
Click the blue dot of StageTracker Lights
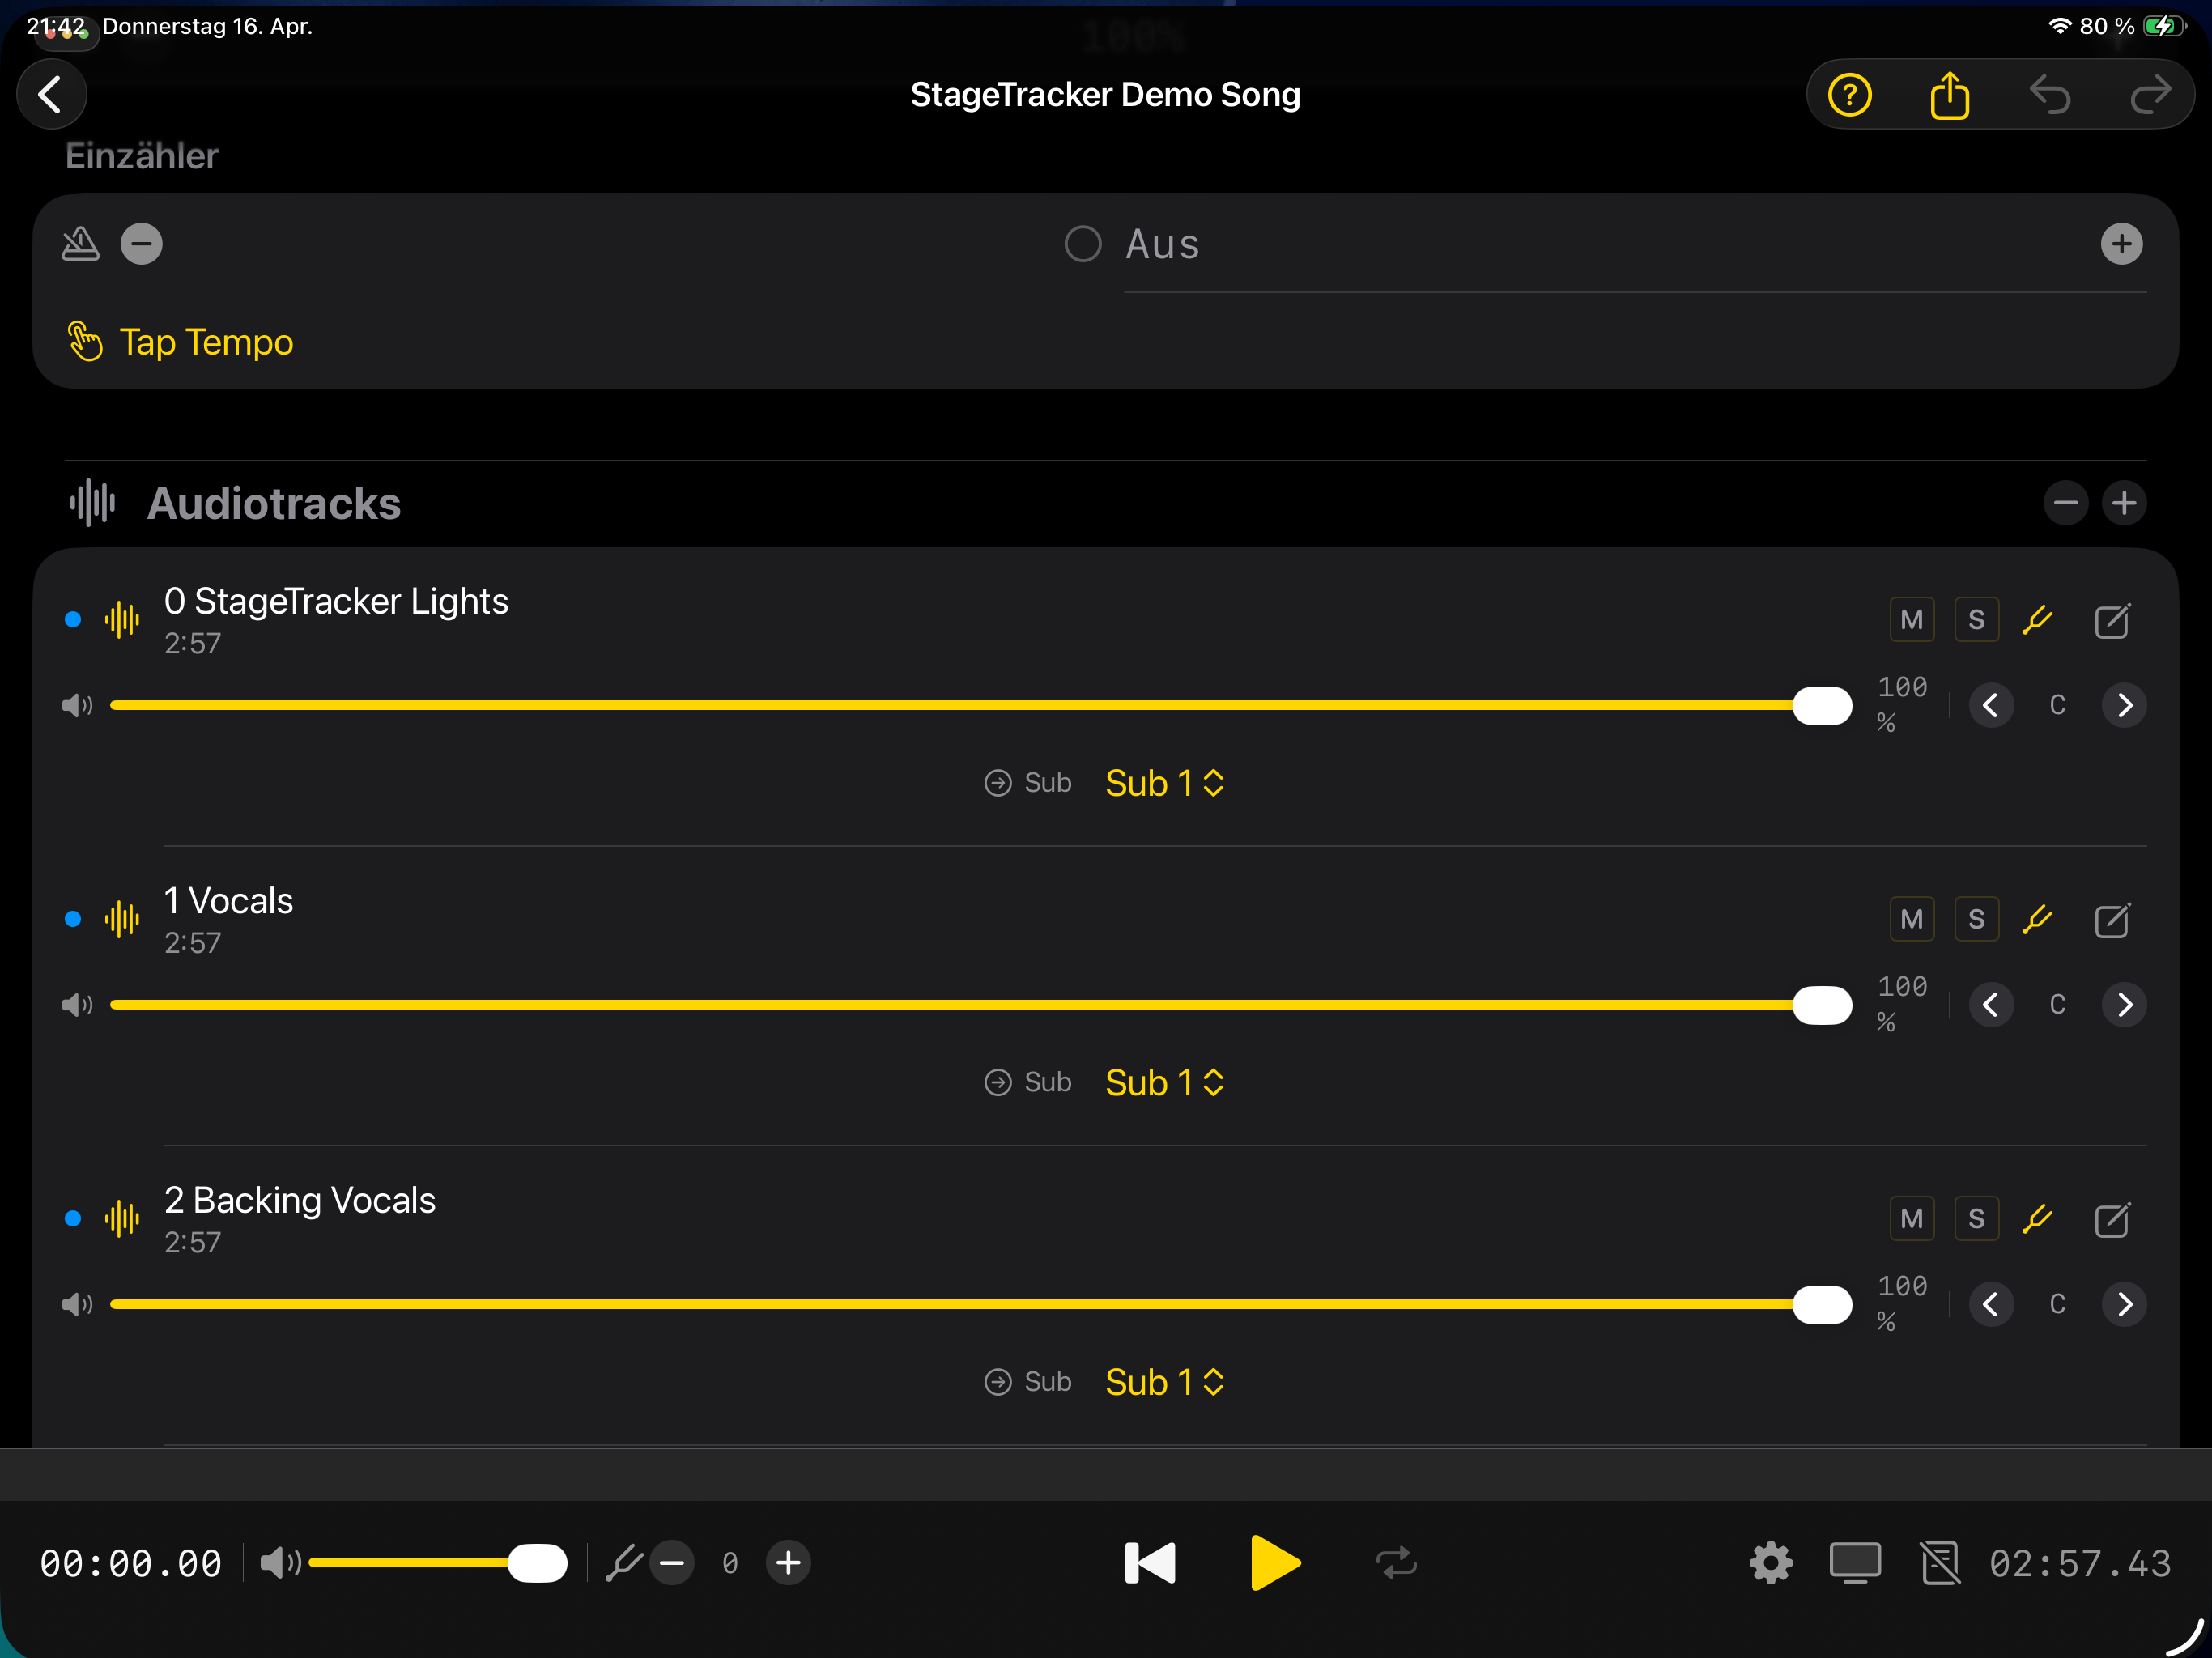[x=73, y=620]
